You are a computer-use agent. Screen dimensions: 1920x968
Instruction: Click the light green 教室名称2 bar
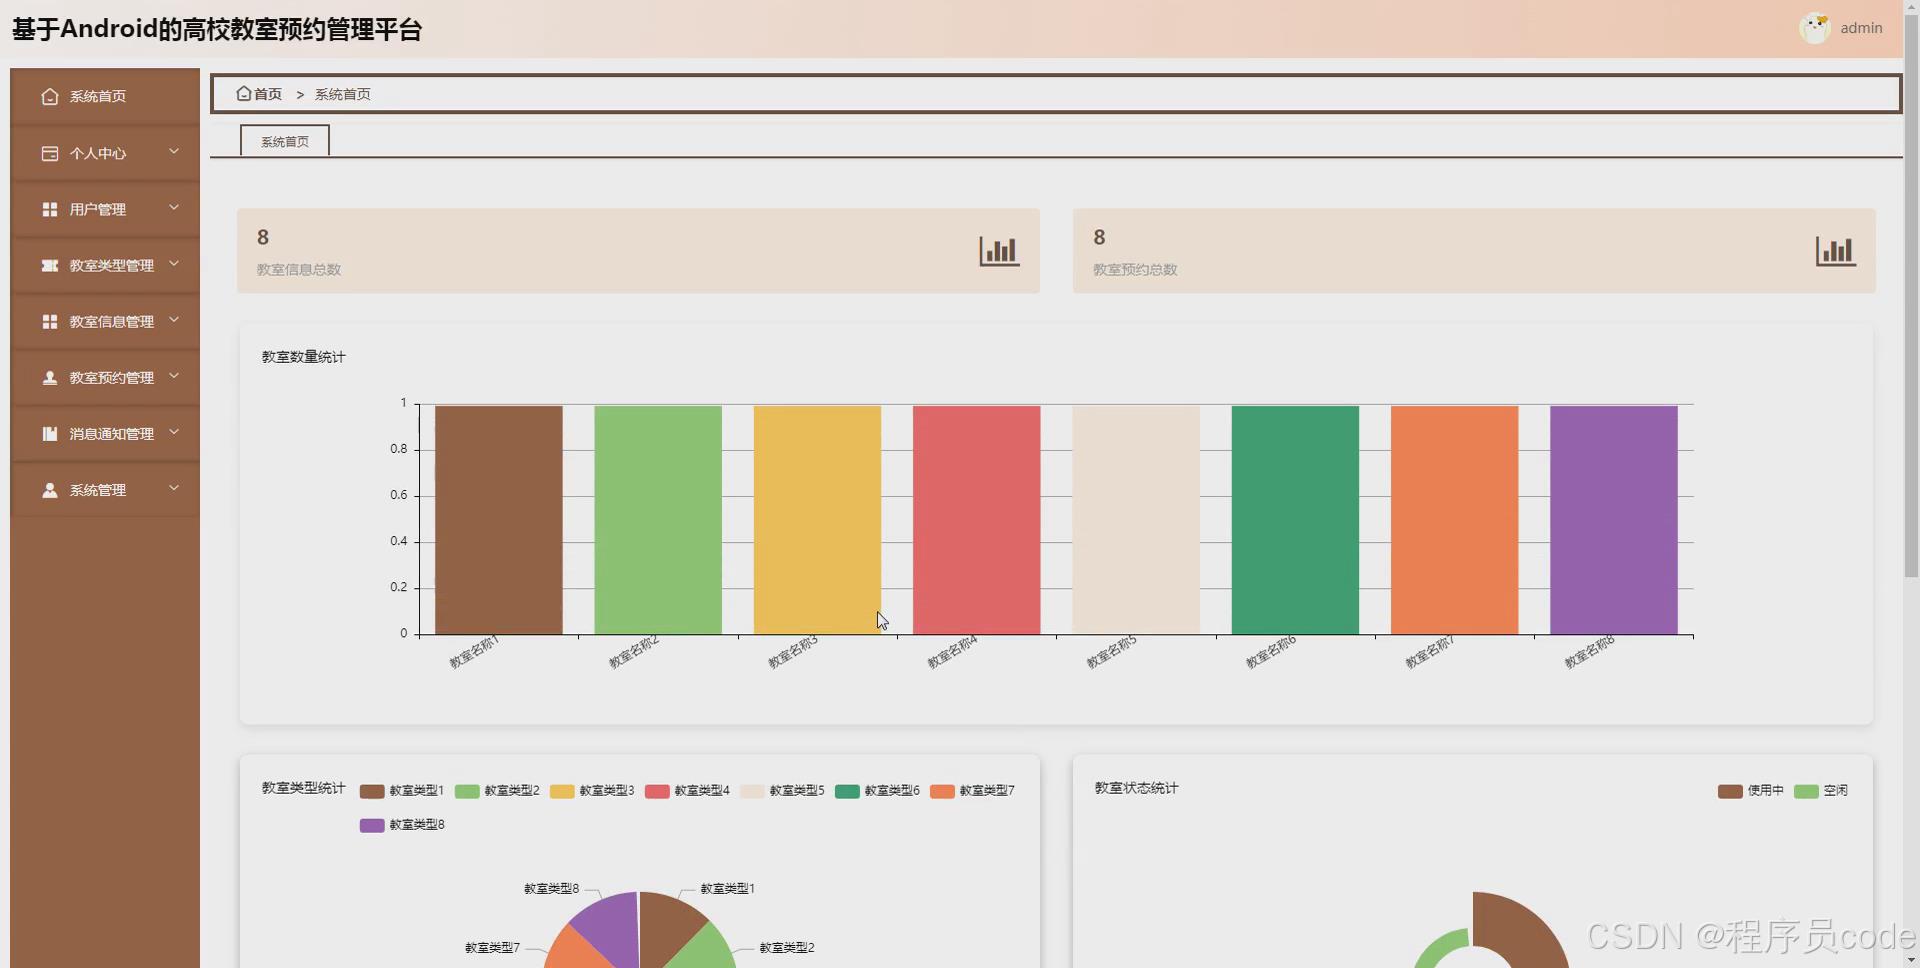tap(658, 520)
